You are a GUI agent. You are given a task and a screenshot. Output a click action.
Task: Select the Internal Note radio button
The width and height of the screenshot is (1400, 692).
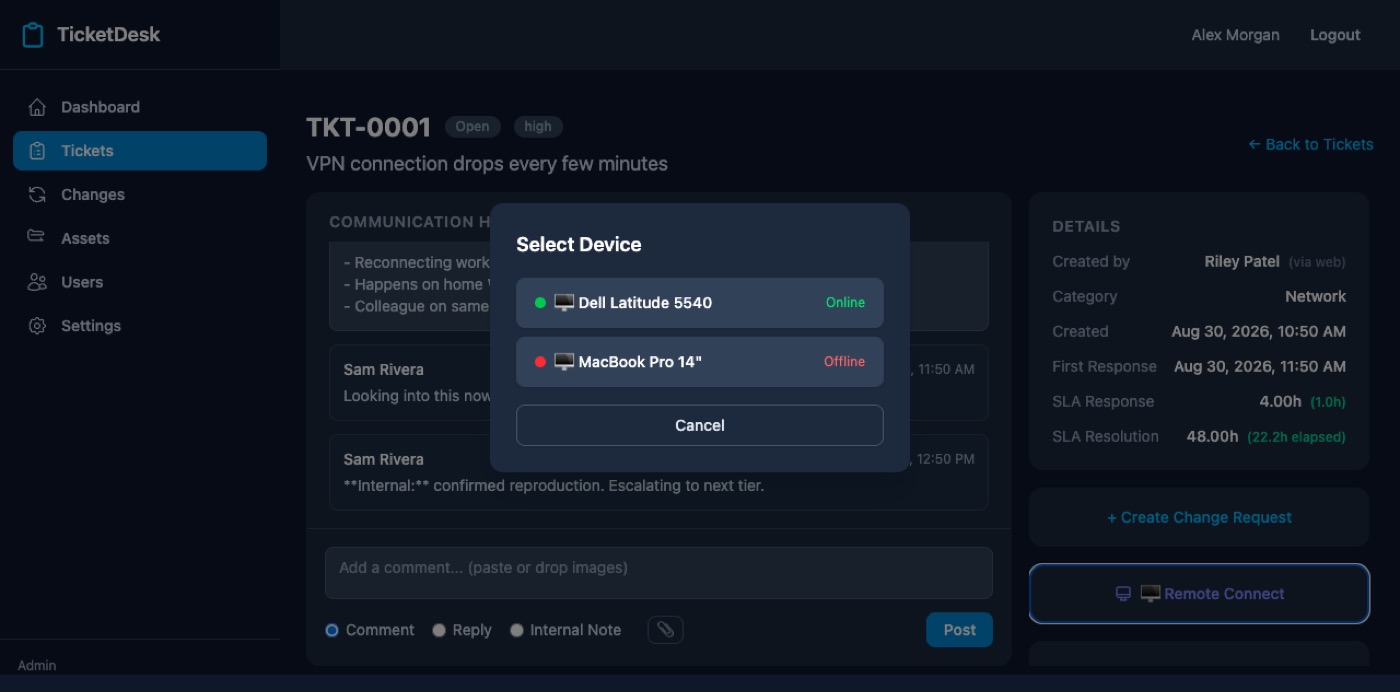coord(516,630)
